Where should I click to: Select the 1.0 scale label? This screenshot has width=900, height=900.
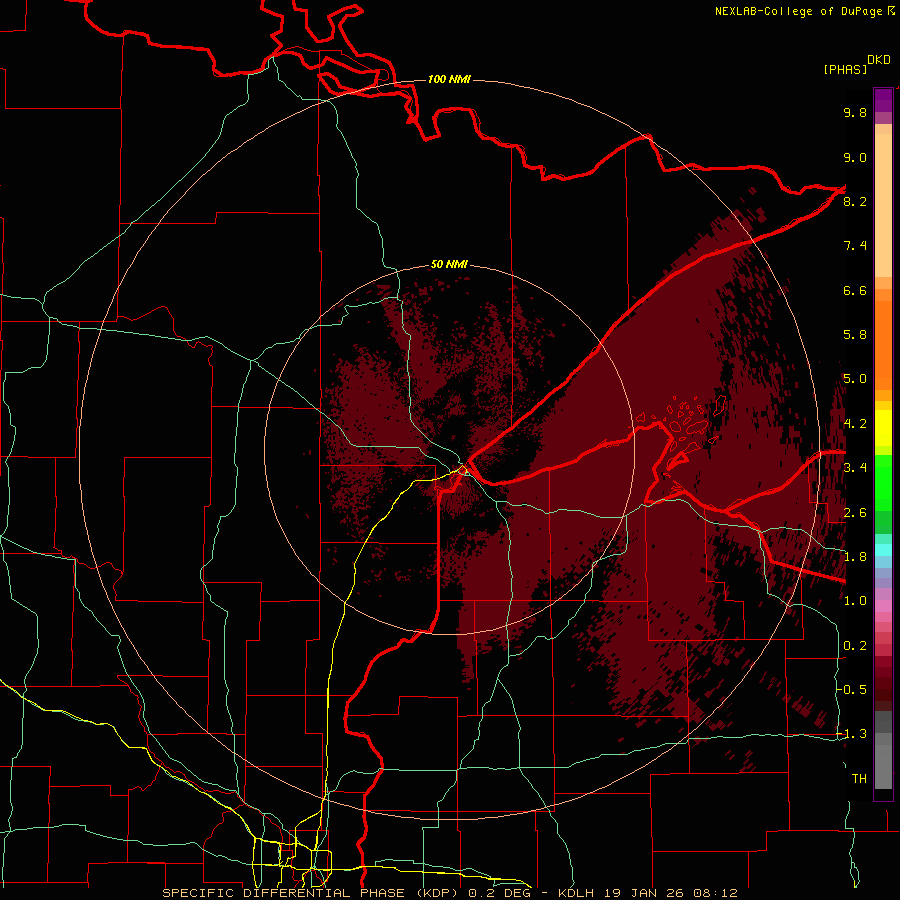tap(855, 601)
